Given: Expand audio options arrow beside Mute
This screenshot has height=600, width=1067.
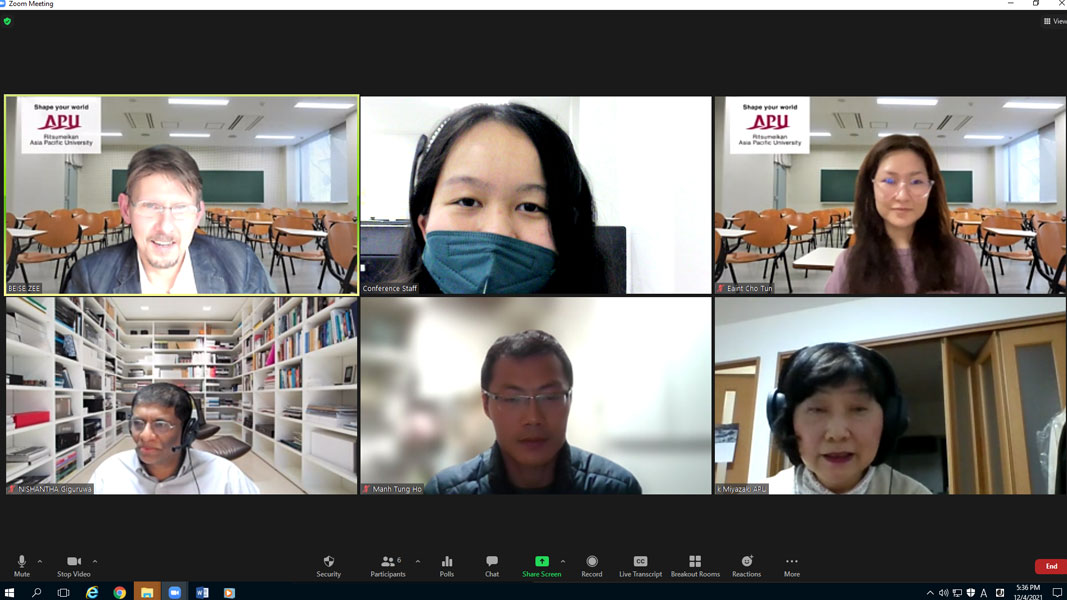Looking at the screenshot, I should [x=40, y=561].
